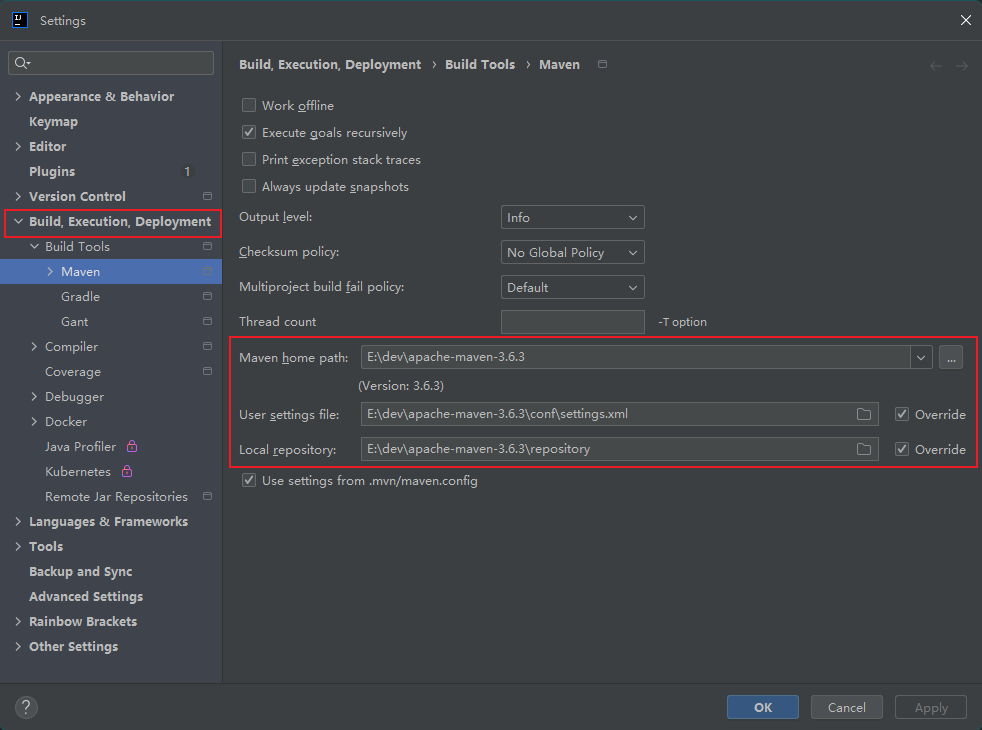Open folder browser for Local repository
The width and height of the screenshot is (982, 730).
tap(864, 449)
